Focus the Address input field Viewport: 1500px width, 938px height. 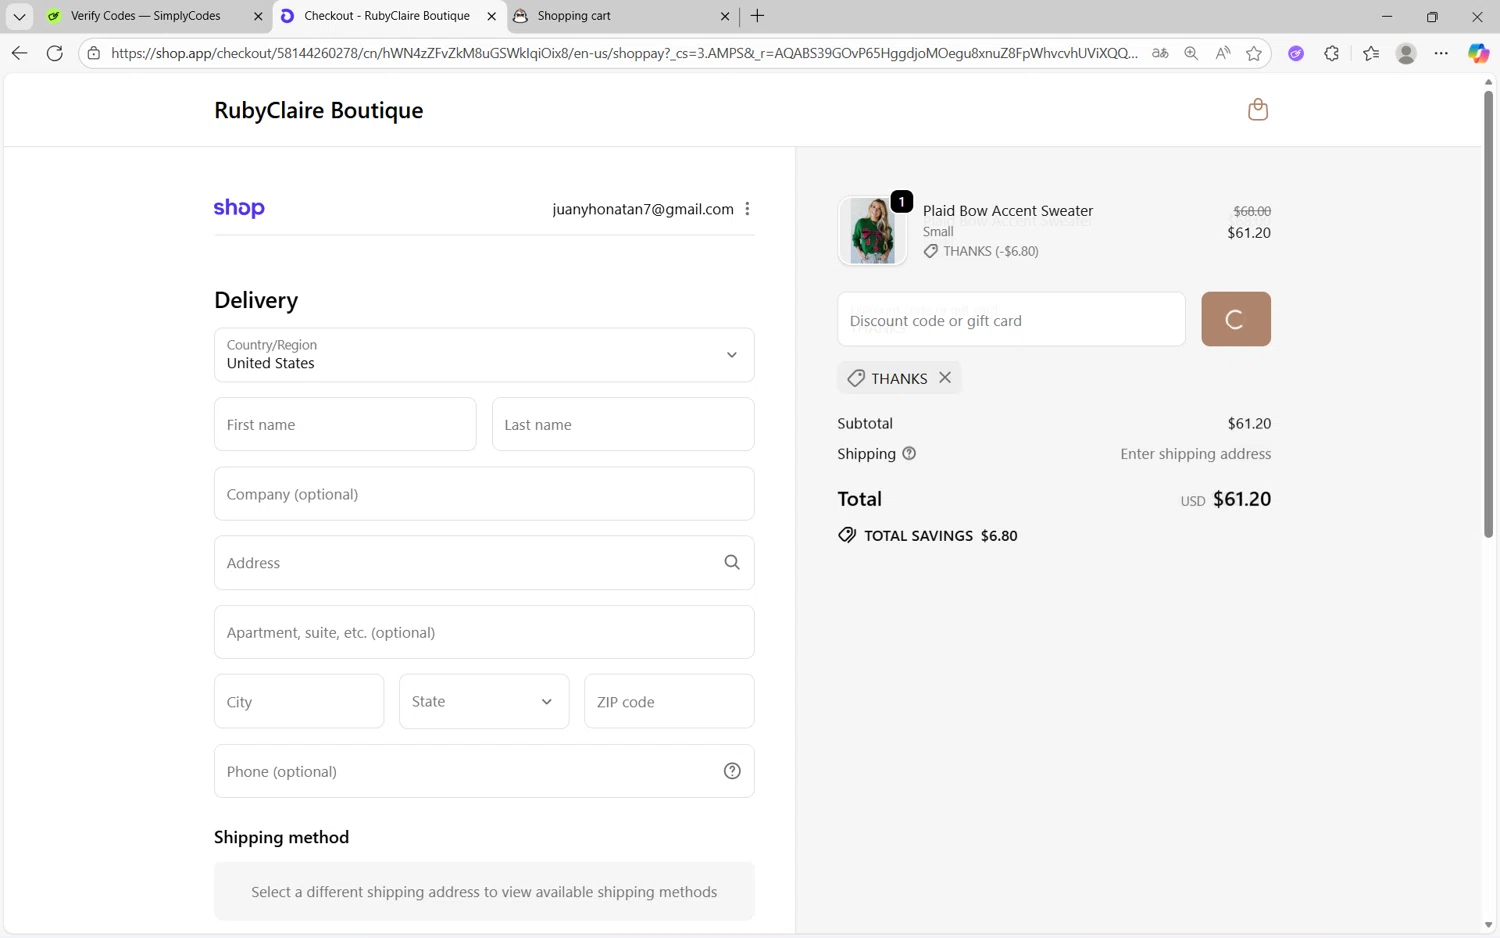484,562
